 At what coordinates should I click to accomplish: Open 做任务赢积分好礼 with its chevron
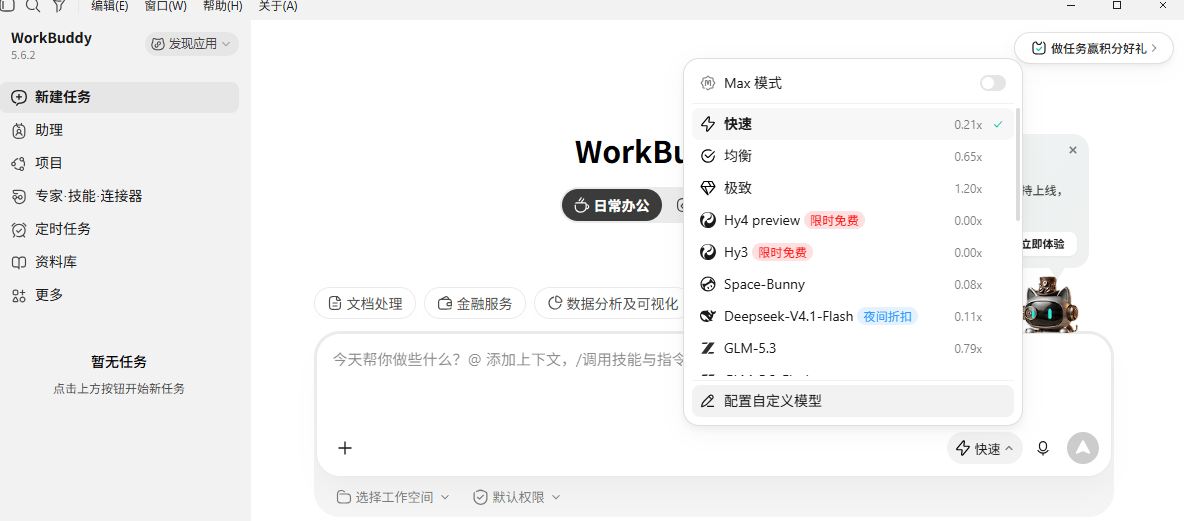1093,48
